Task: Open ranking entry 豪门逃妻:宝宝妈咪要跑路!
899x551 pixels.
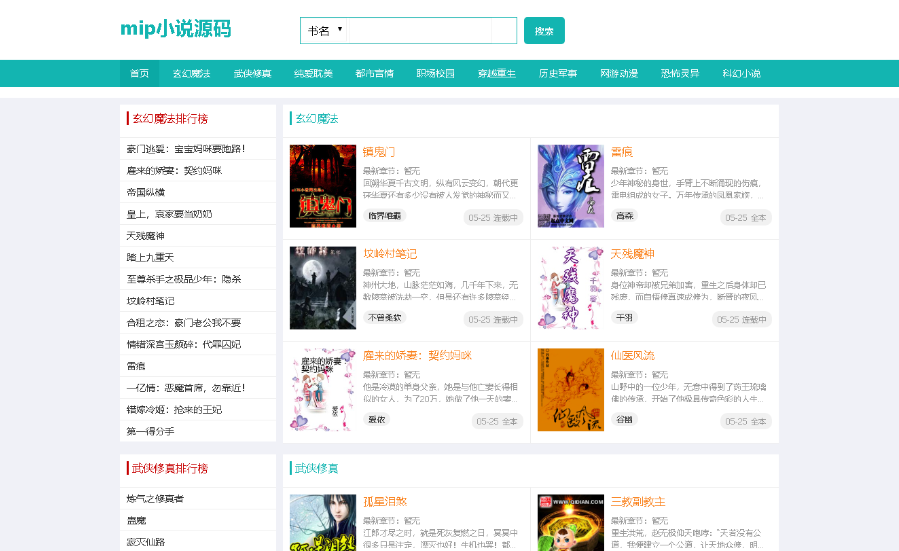Action: 186,149
